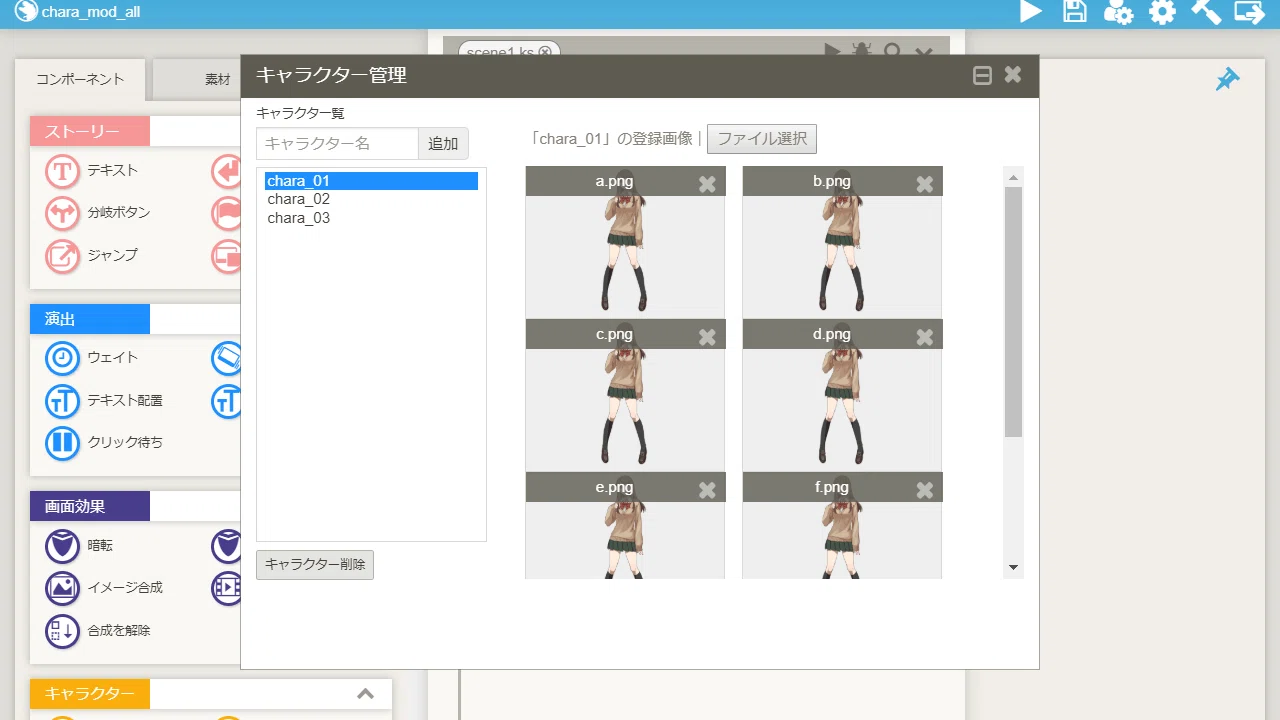Delete a.png registered image

707,184
